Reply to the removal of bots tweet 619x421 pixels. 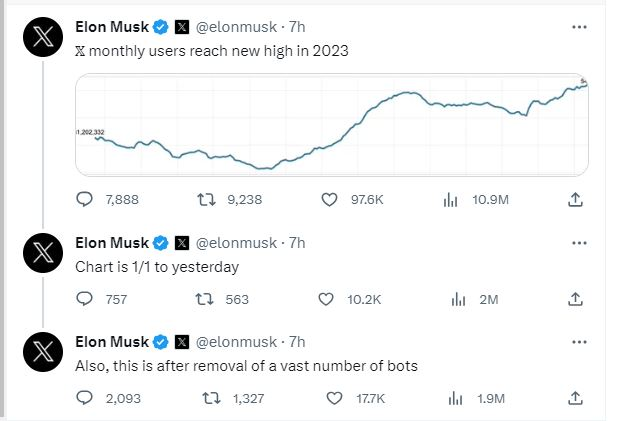85,397
